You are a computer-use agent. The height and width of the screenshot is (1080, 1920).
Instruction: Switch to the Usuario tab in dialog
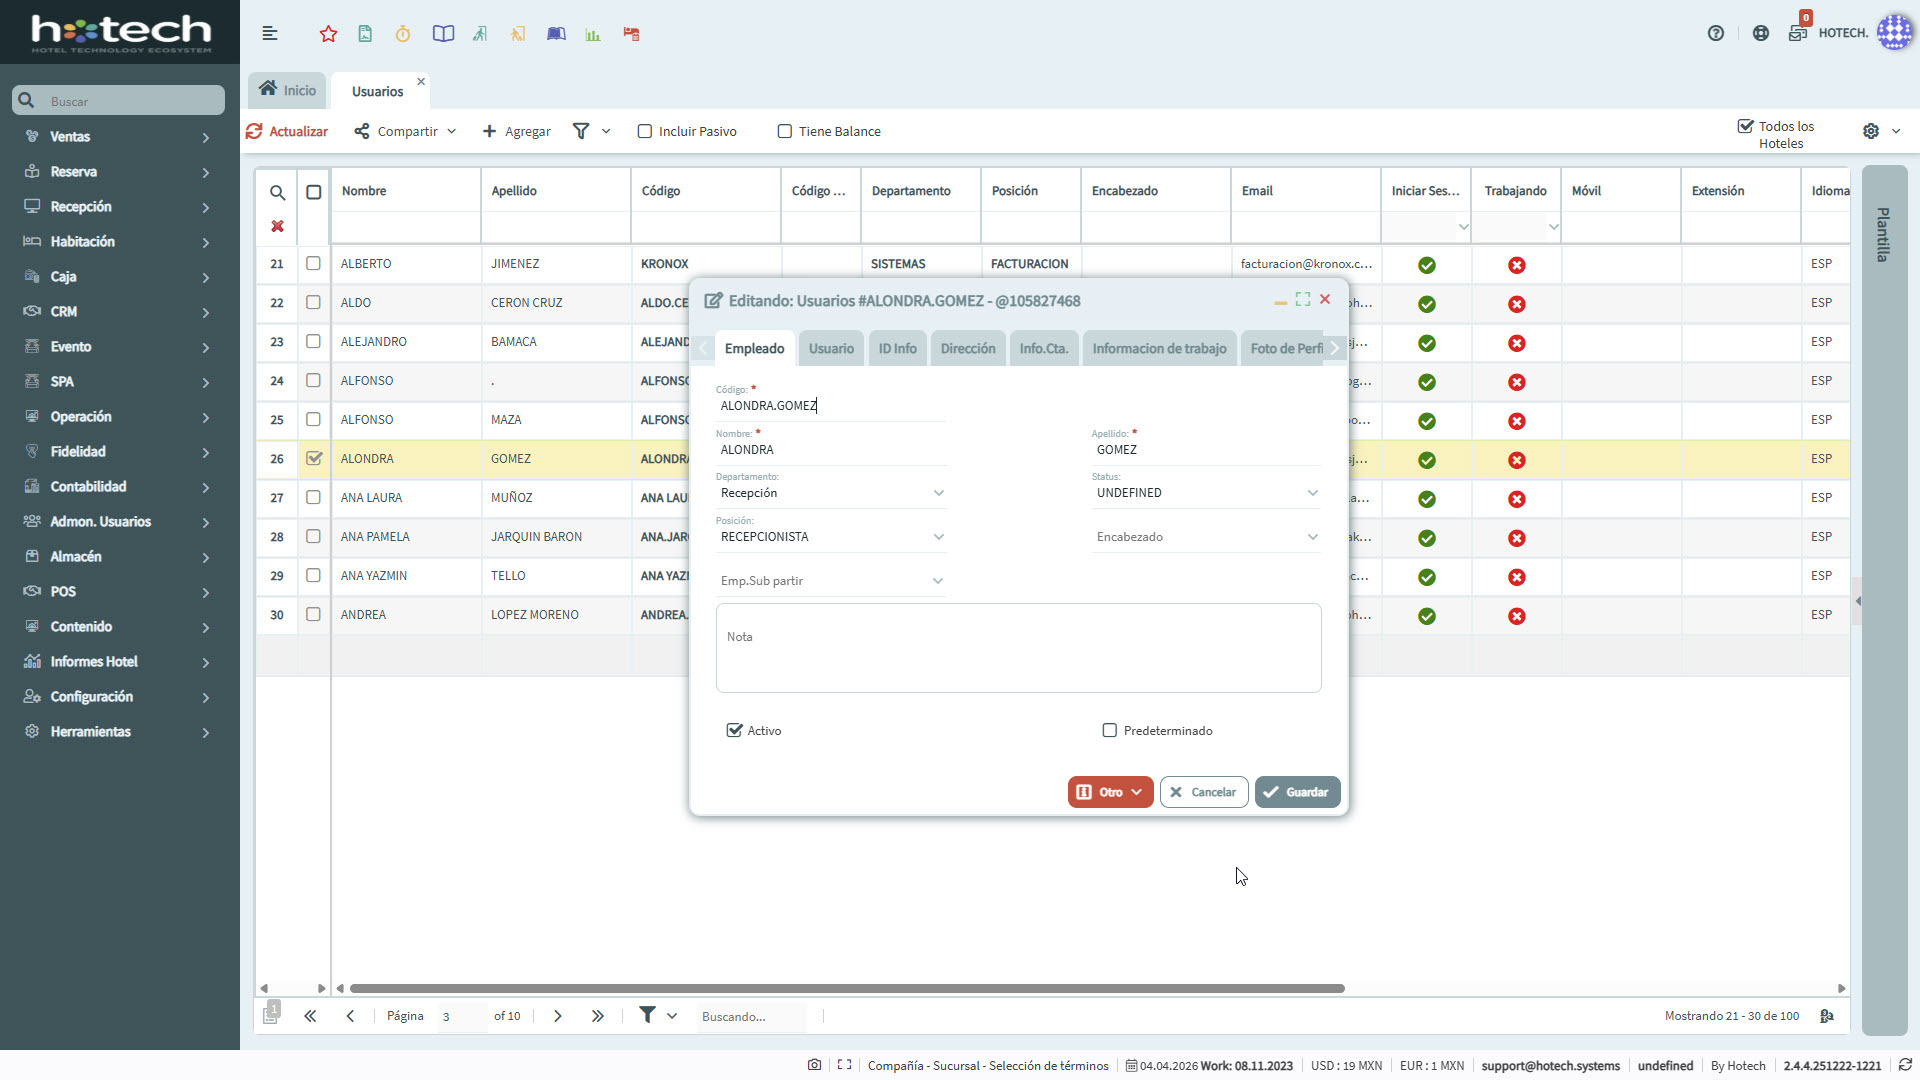click(x=831, y=348)
